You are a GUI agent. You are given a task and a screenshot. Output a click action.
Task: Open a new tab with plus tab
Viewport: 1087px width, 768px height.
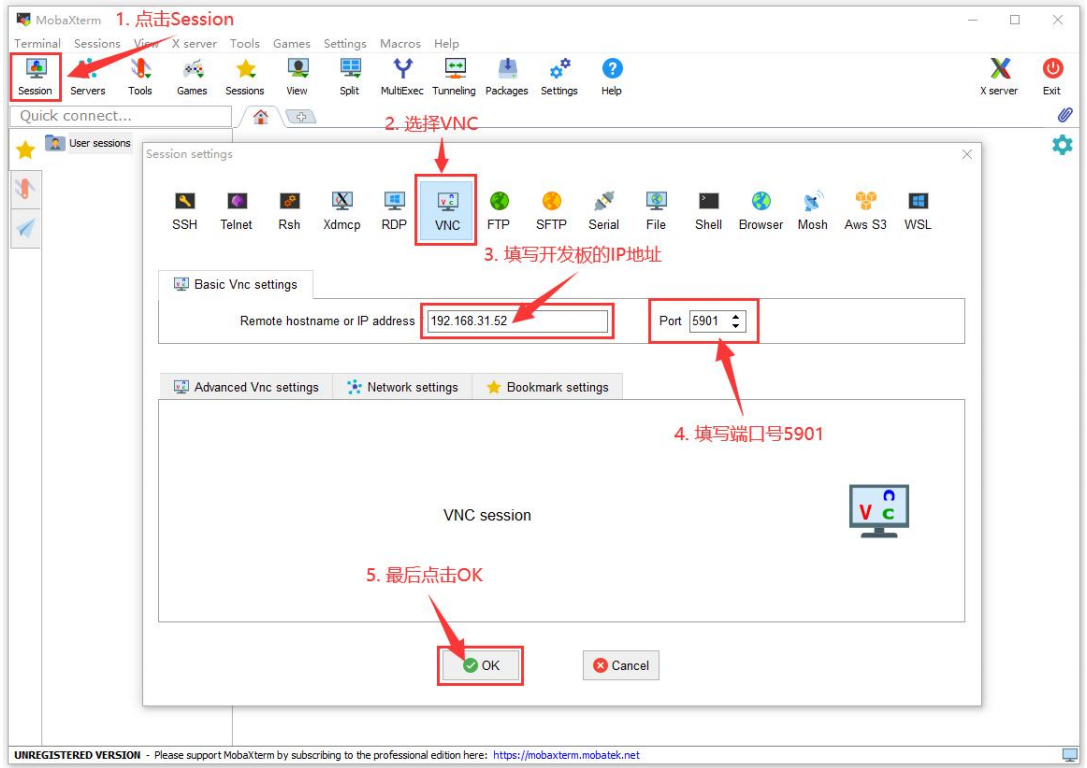click(x=301, y=116)
